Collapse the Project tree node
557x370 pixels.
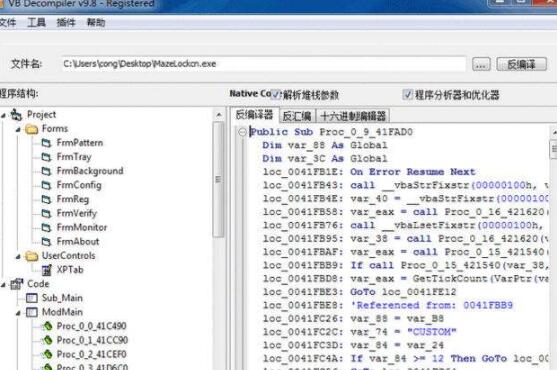tap(3, 115)
